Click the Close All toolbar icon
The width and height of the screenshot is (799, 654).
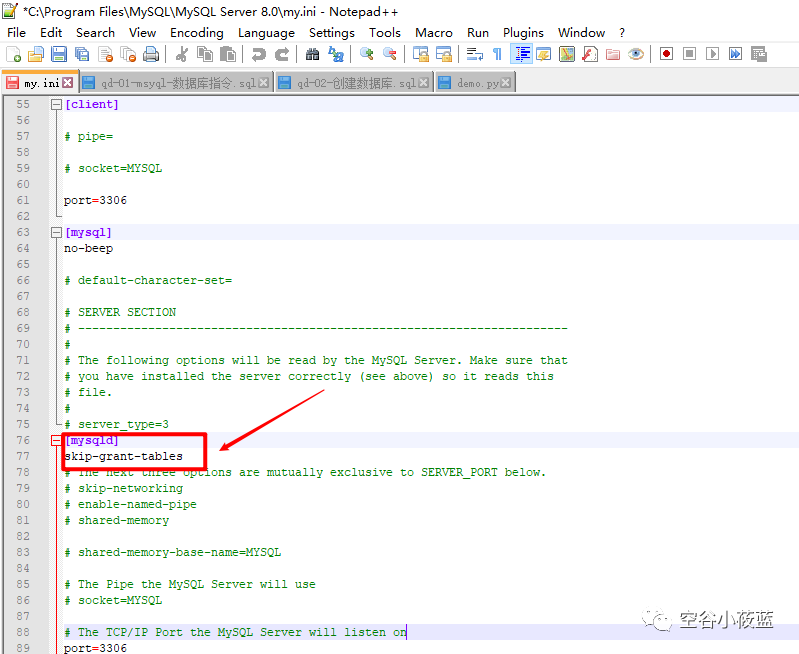point(128,54)
